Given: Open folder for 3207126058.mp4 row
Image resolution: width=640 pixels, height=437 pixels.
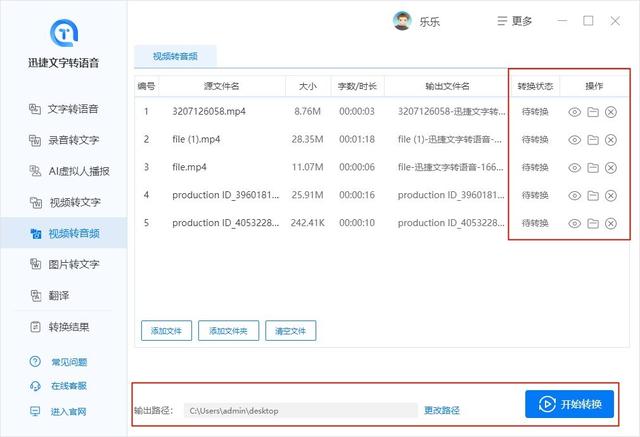Looking at the screenshot, I should click(593, 112).
